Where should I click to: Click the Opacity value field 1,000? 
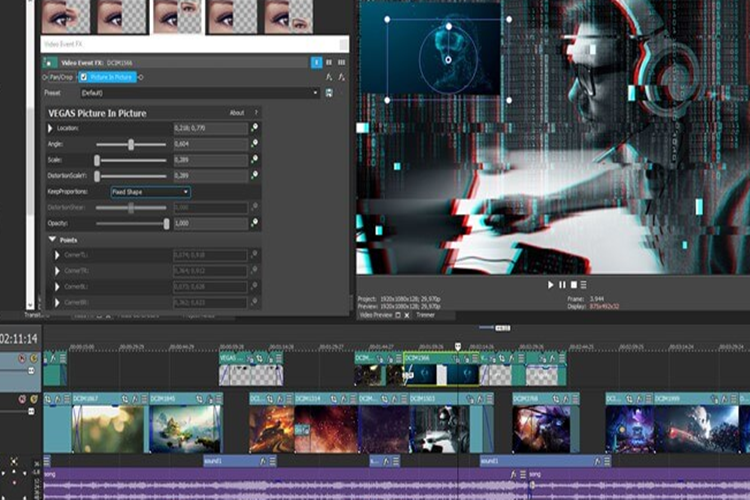click(x=210, y=223)
